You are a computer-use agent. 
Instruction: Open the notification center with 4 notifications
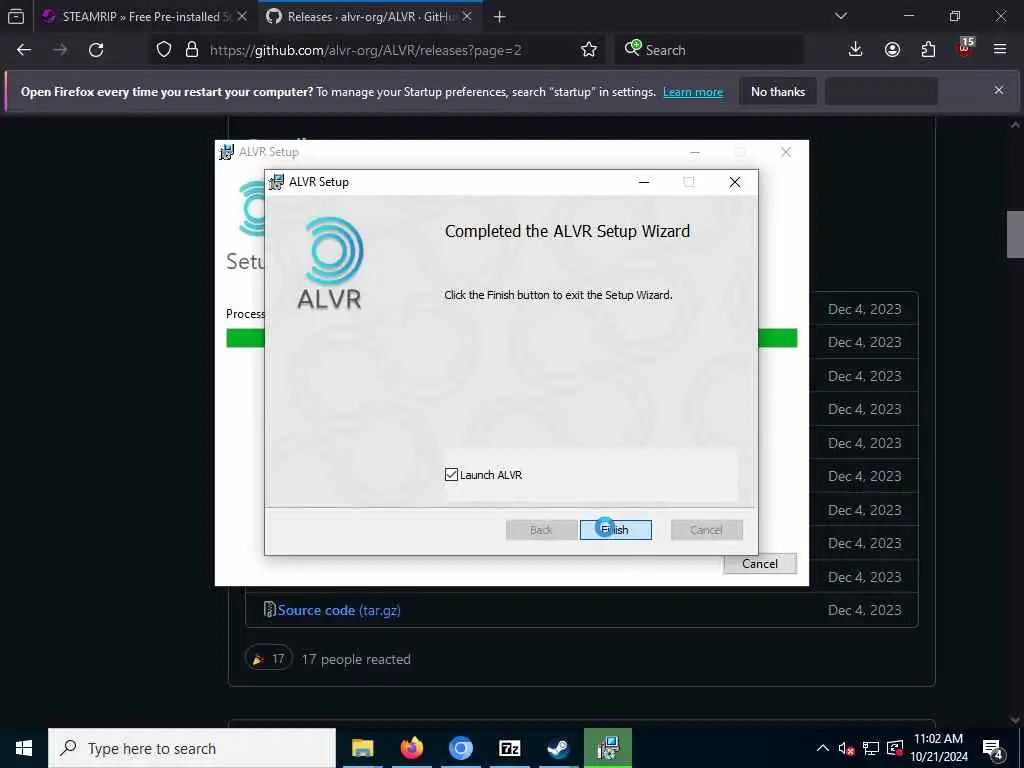coord(993,749)
